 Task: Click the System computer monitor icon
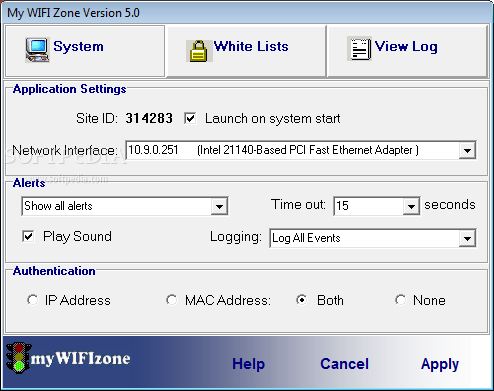(x=37, y=50)
